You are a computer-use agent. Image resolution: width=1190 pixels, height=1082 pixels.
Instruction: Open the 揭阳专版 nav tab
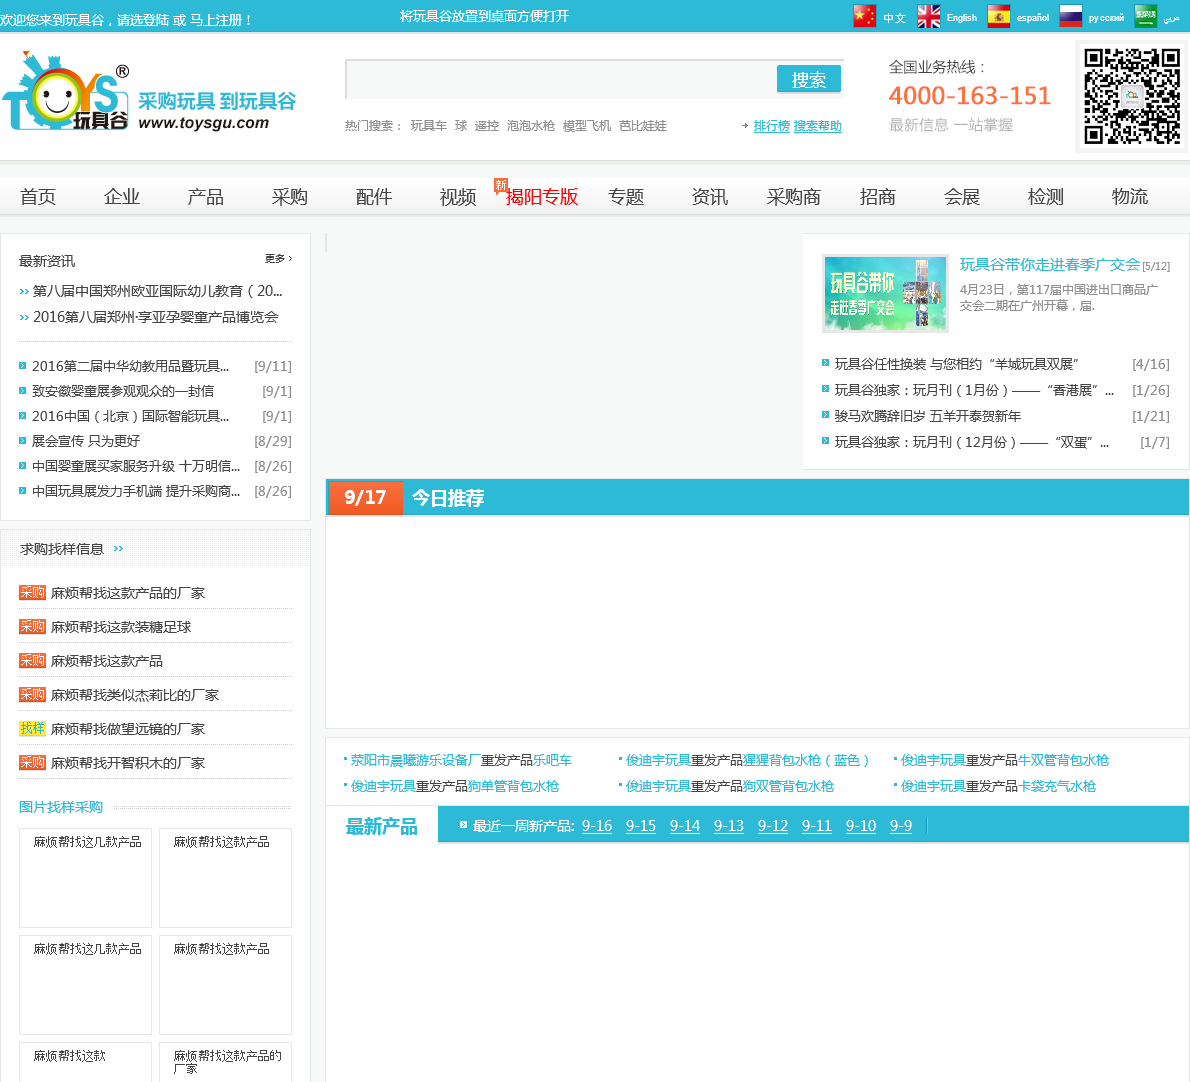click(x=542, y=197)
